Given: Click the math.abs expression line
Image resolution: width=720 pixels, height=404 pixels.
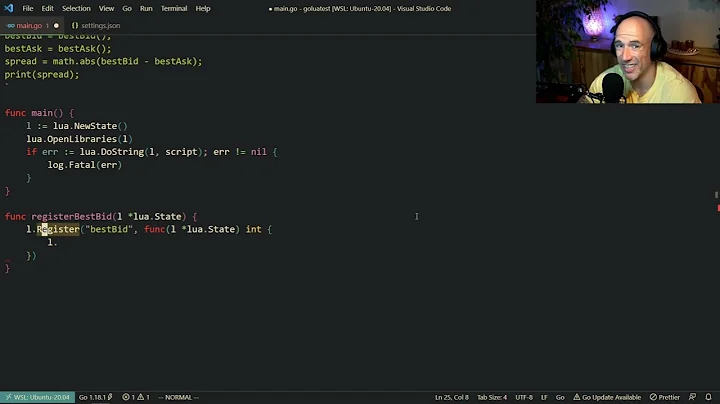Looking at the screenshot, I should tap(103, 61).
